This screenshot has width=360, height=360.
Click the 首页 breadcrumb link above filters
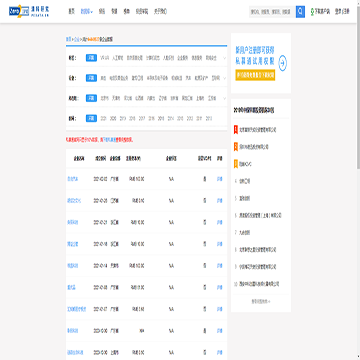pos(69,39)
